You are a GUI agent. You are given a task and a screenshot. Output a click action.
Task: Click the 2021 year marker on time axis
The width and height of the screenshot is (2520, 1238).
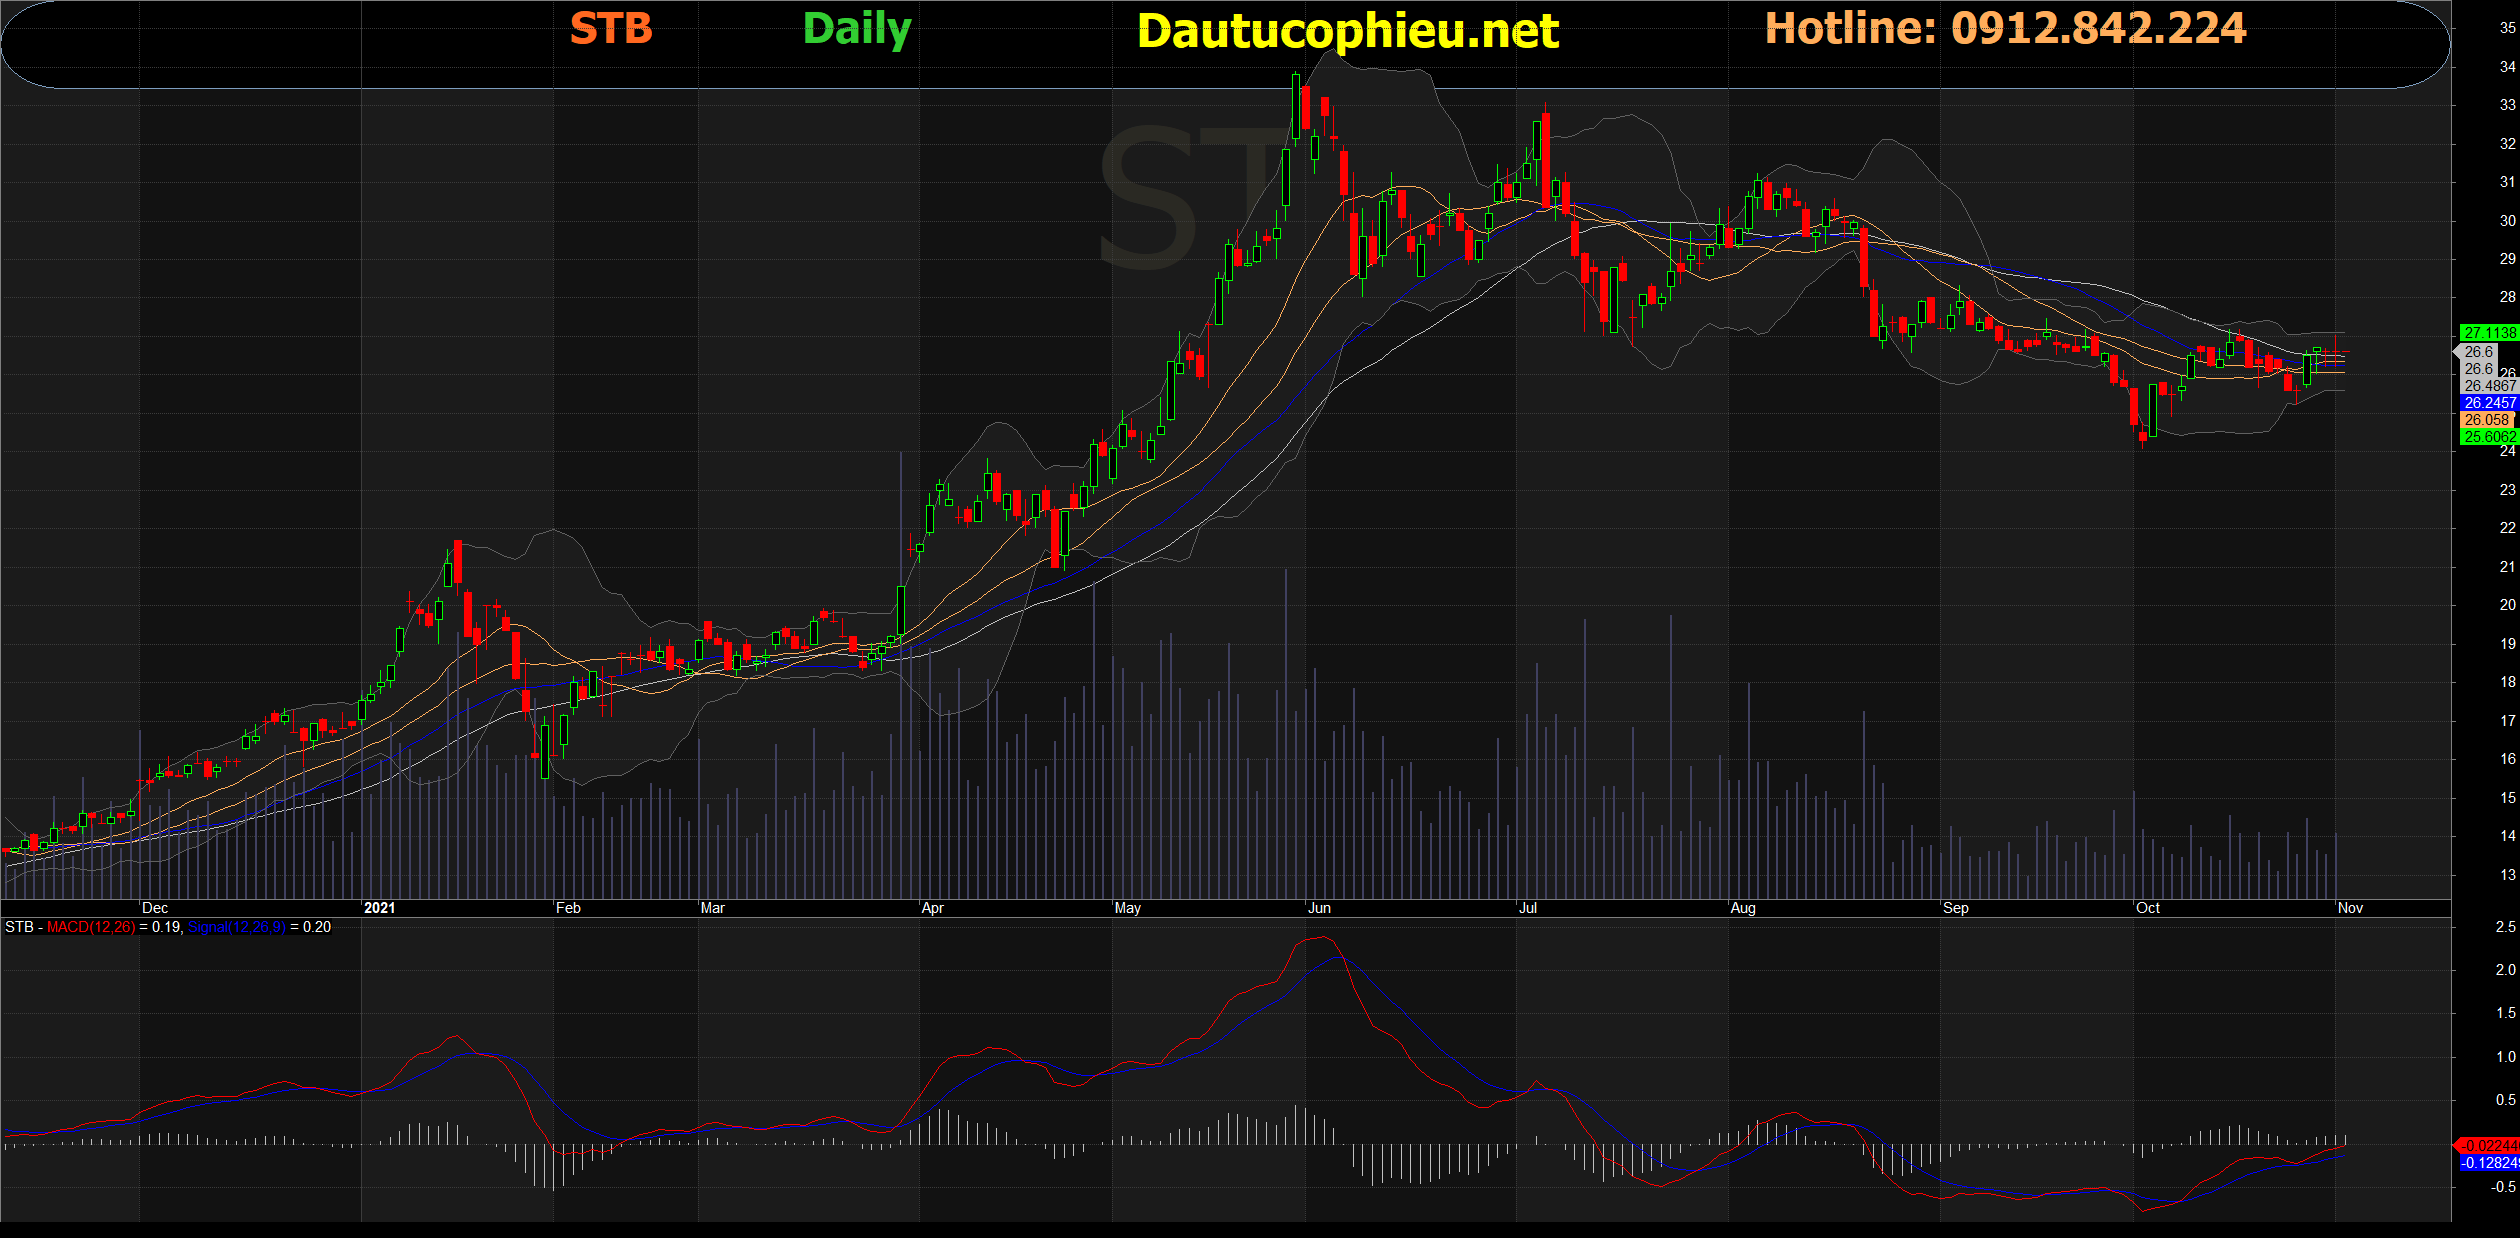click(x=380, y=908)
